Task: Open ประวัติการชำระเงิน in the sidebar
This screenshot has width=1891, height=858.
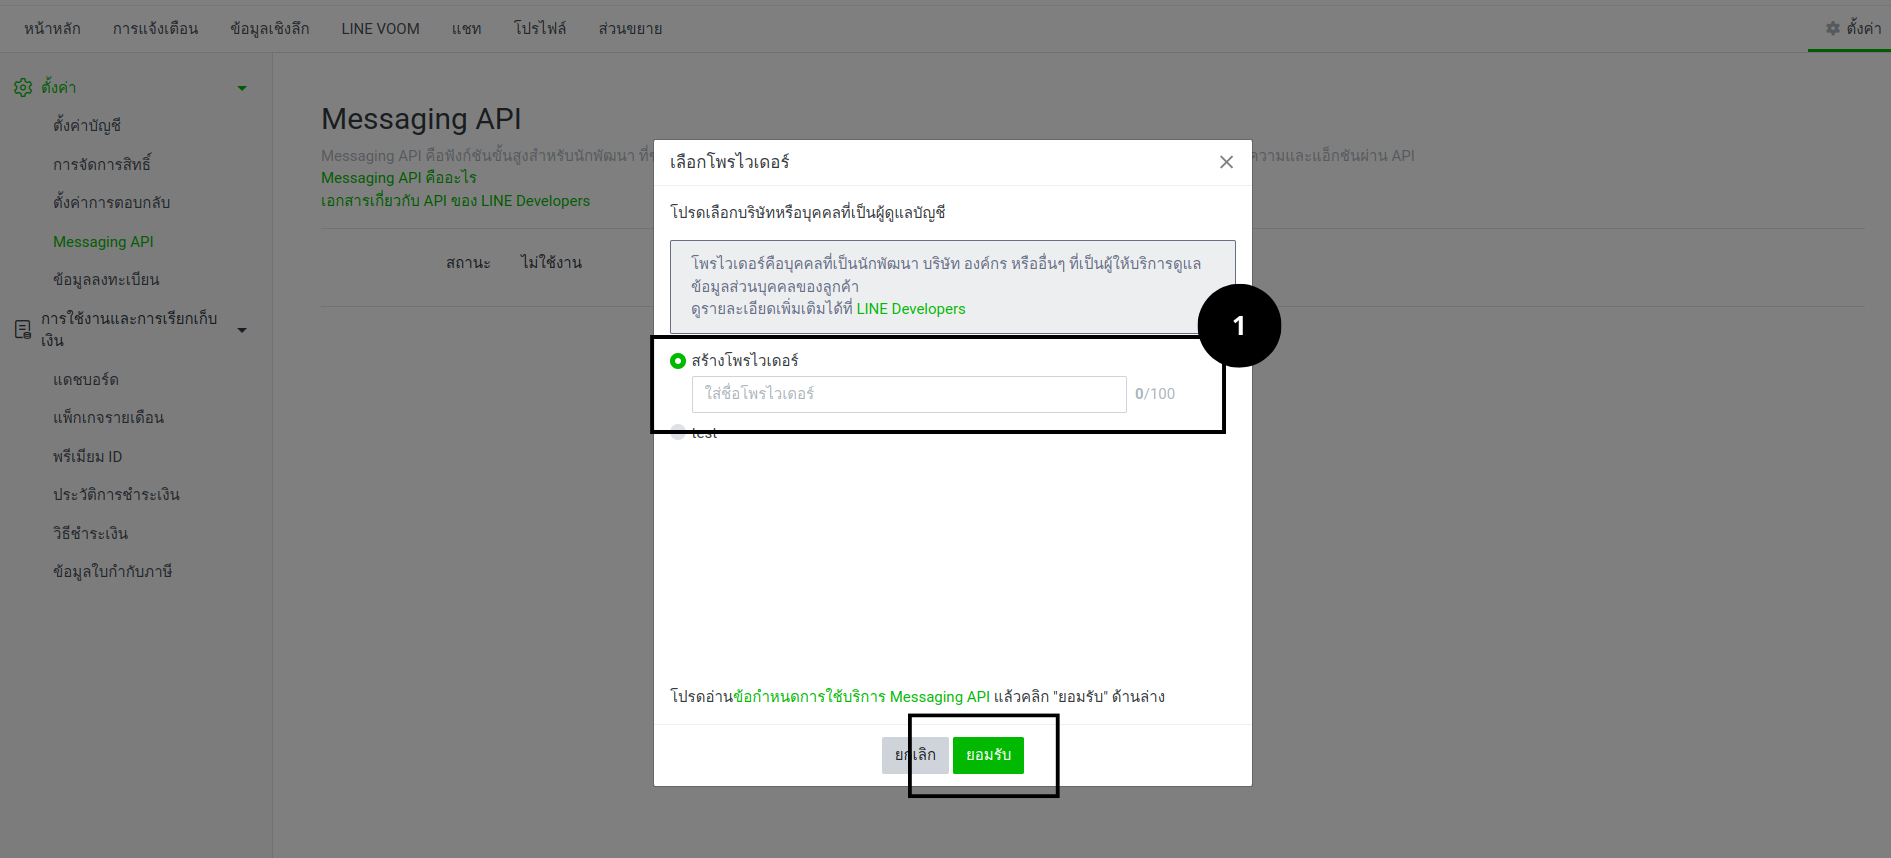Action: 117,495
